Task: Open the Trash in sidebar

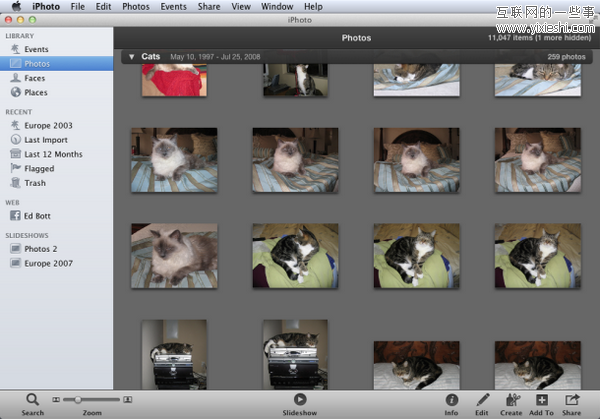Action: coord(35,183)
